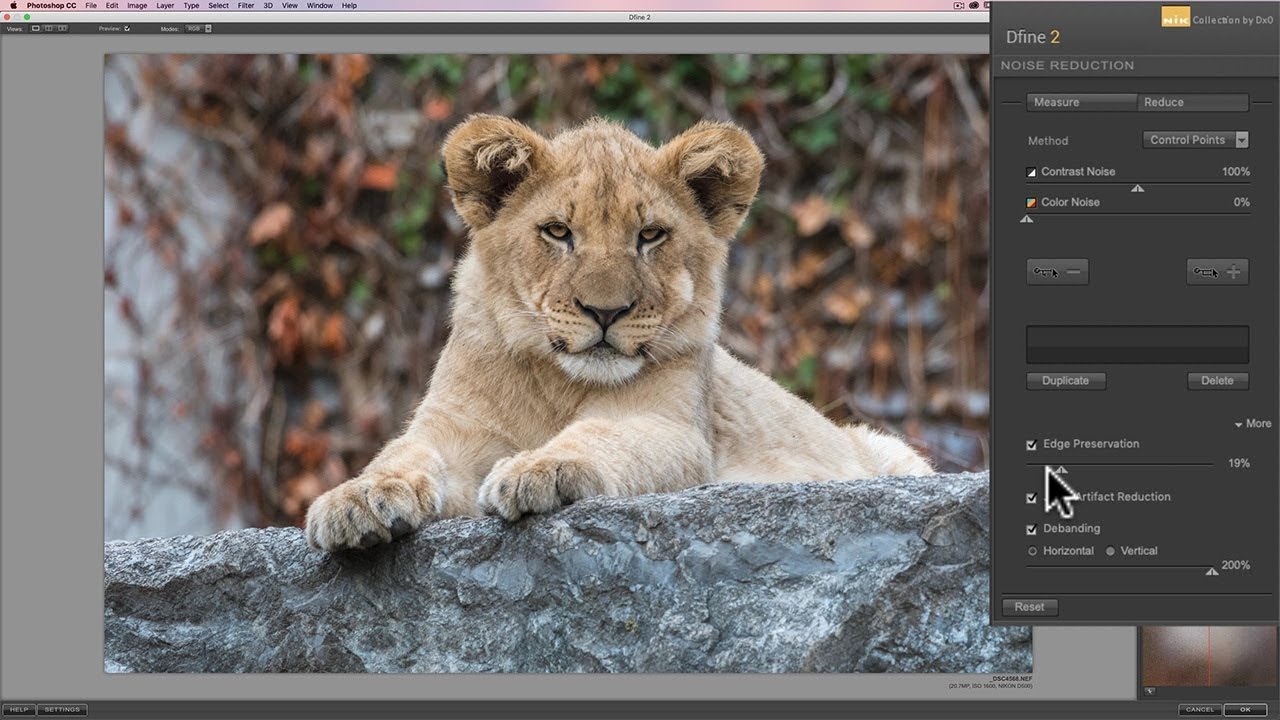Viewport: 1280px width, 720px height.
Task: Open the View menu
Action: tap(290, 6)
